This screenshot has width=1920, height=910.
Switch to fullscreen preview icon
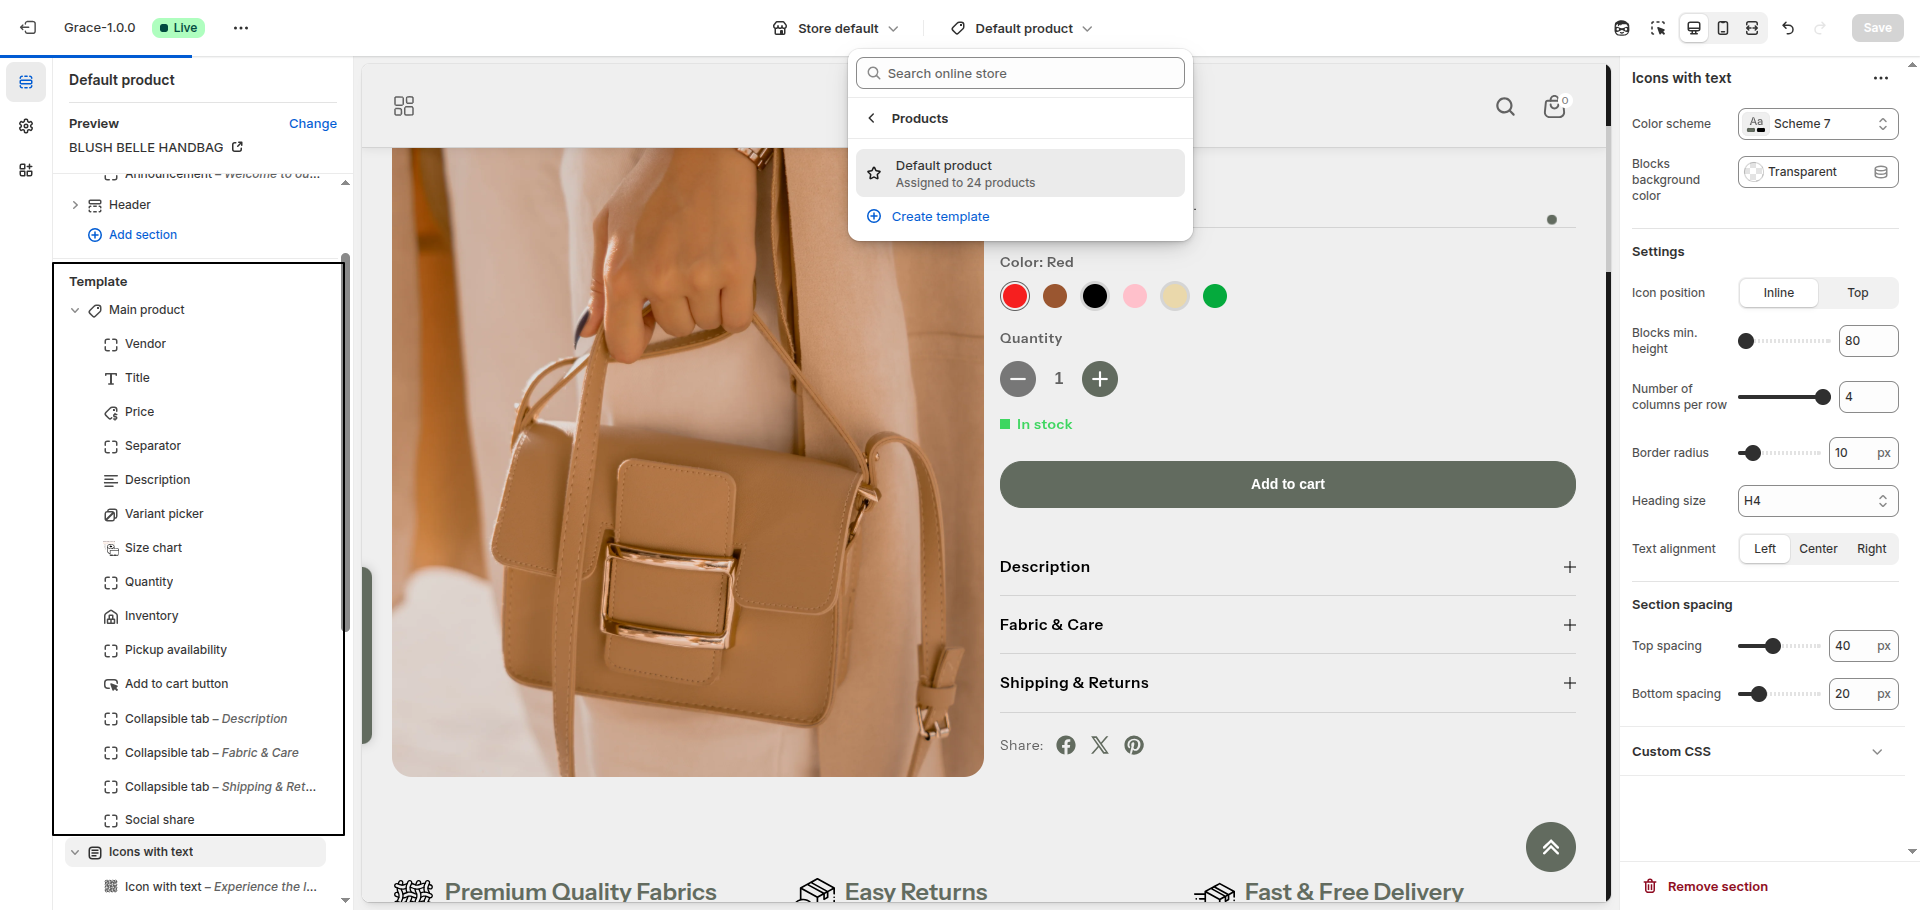1752,28
